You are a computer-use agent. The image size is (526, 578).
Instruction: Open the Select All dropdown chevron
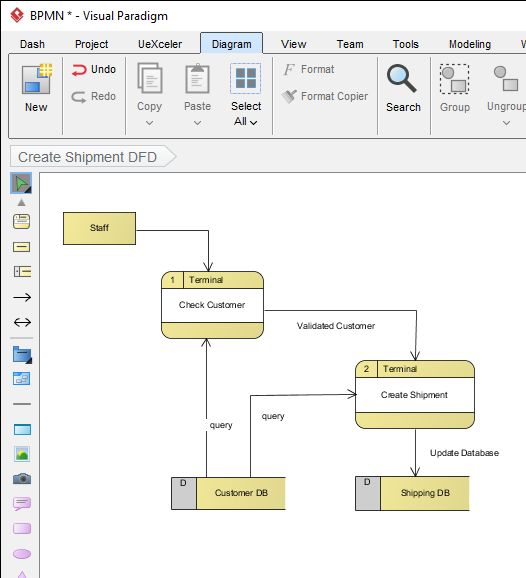point(253,122)
